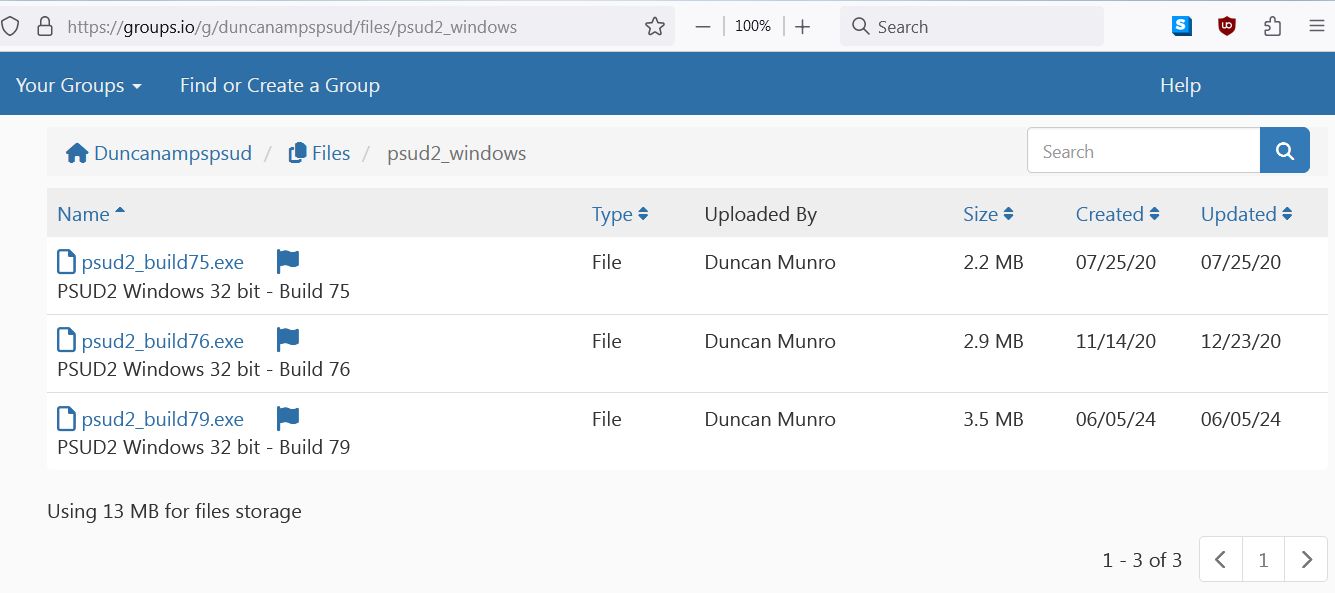Go to previous page with left chevron
This screenshot has width=1335, height=593.
coord(1221,559)
